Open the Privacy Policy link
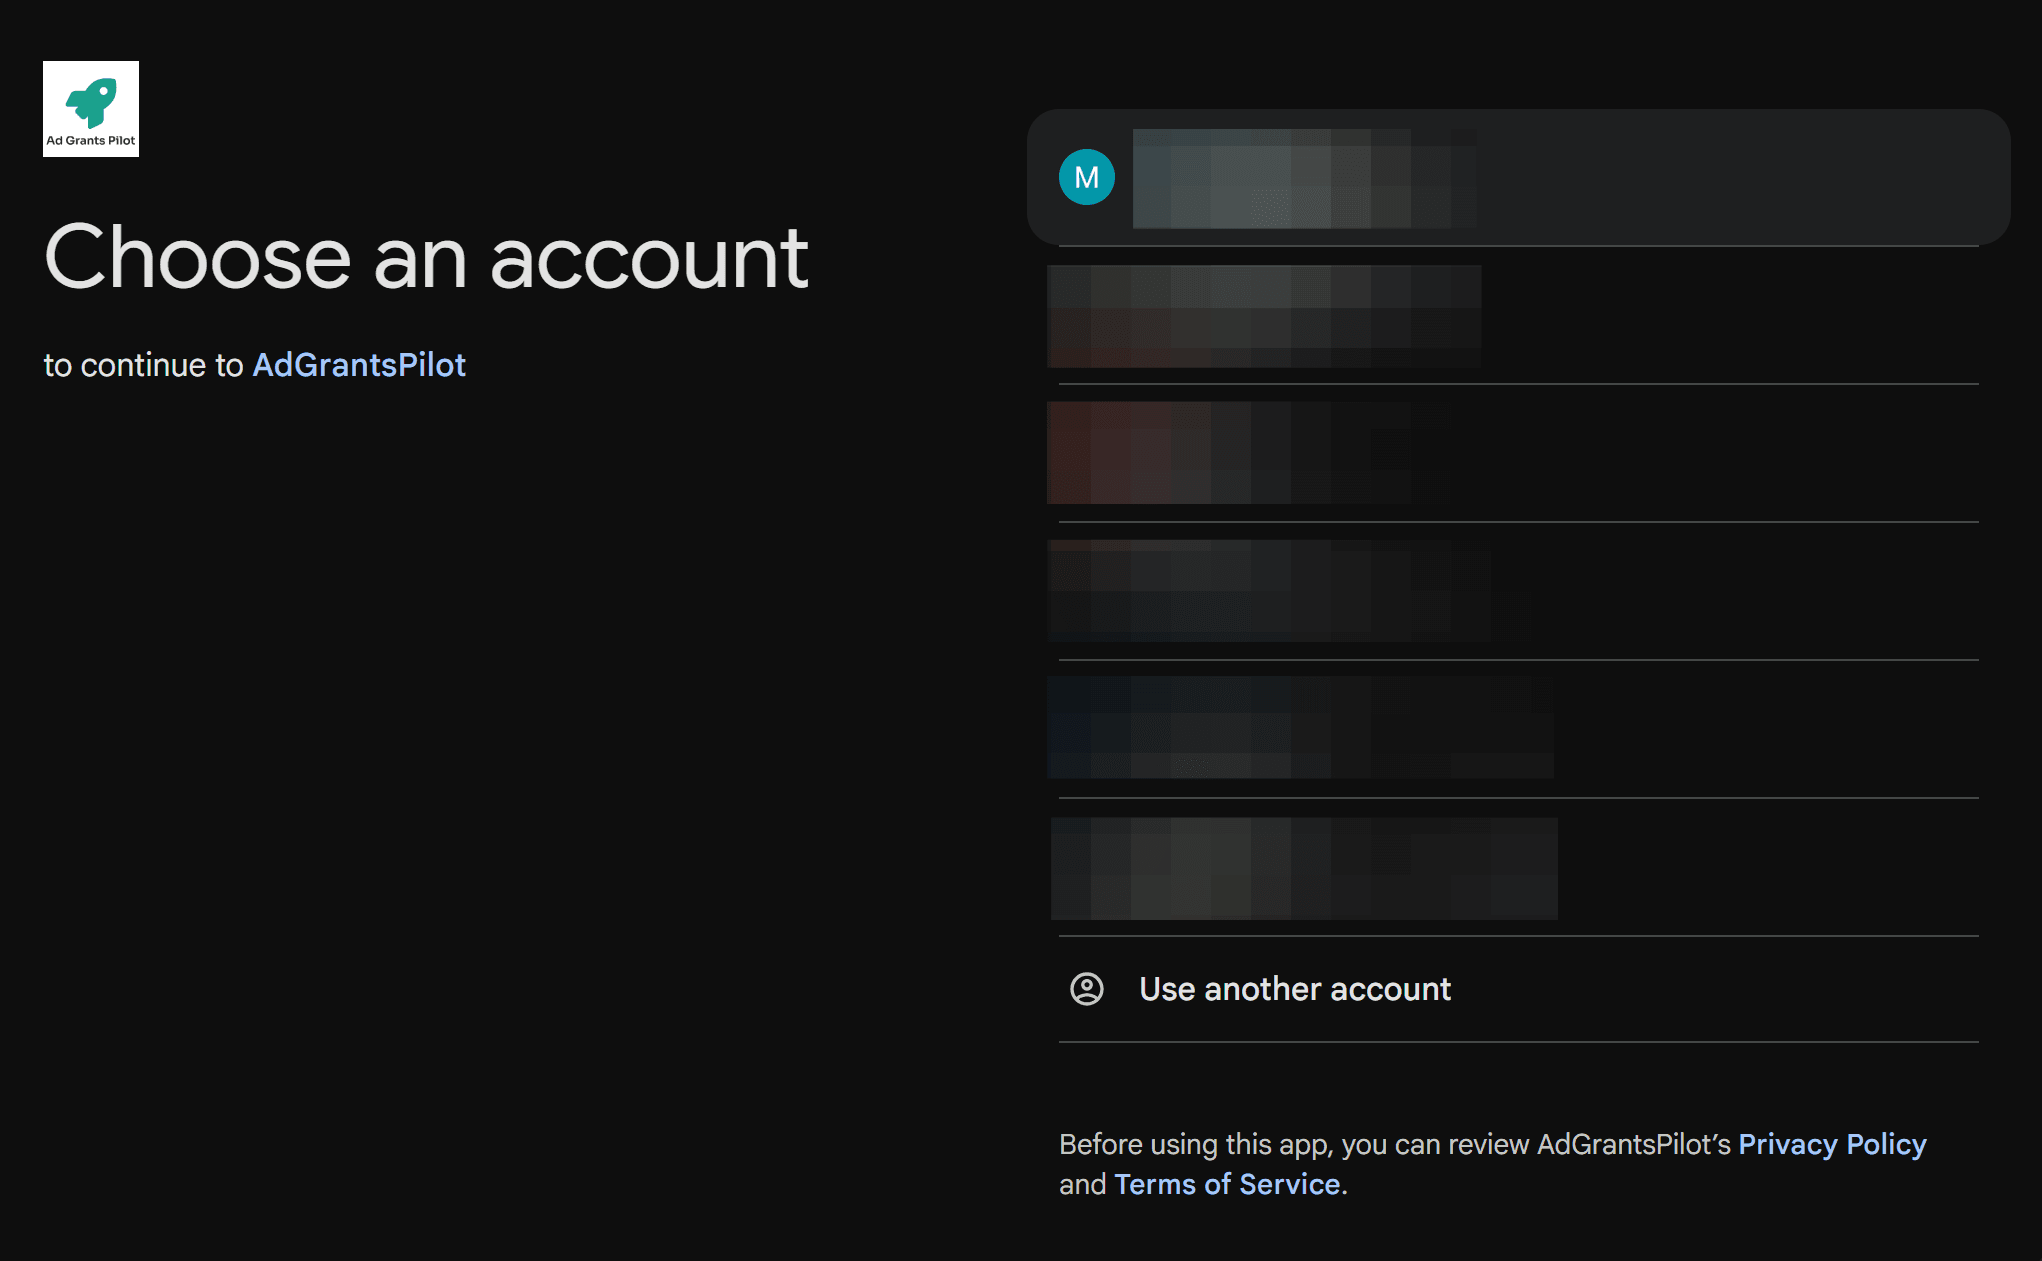Screen dimensions: 2042x1261 (x=1832, y=1144)
